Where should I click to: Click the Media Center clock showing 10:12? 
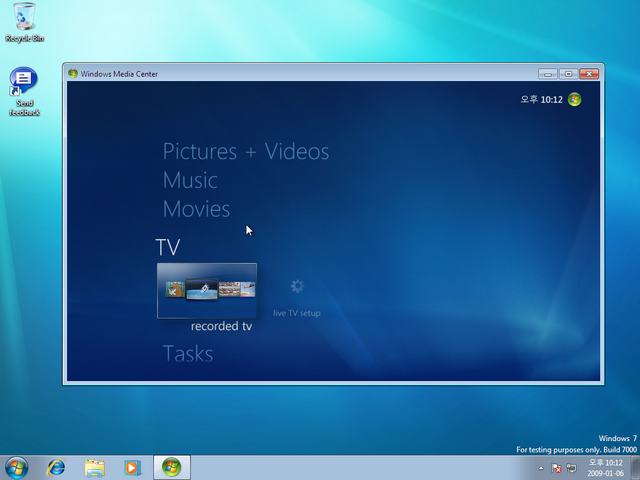click(542, 100)
